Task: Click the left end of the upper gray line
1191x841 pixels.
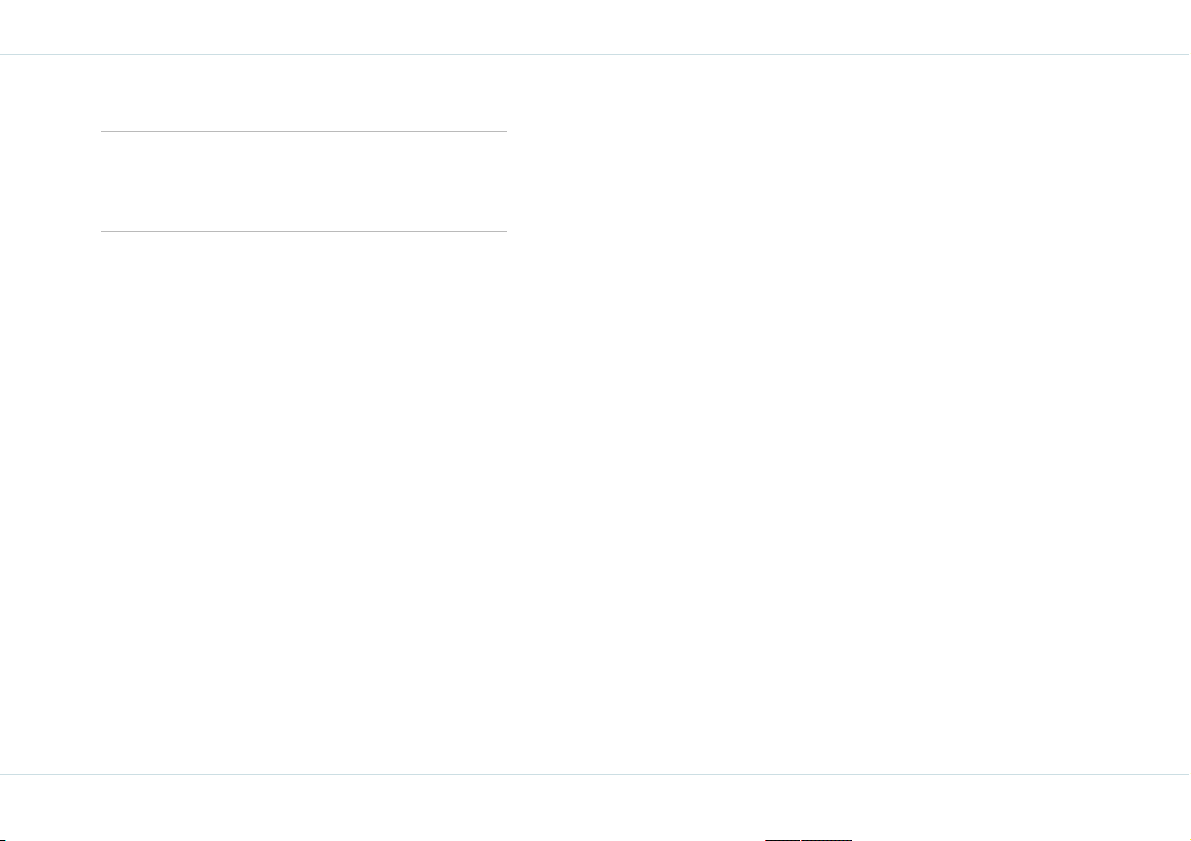Action: (x=103, y=131)
